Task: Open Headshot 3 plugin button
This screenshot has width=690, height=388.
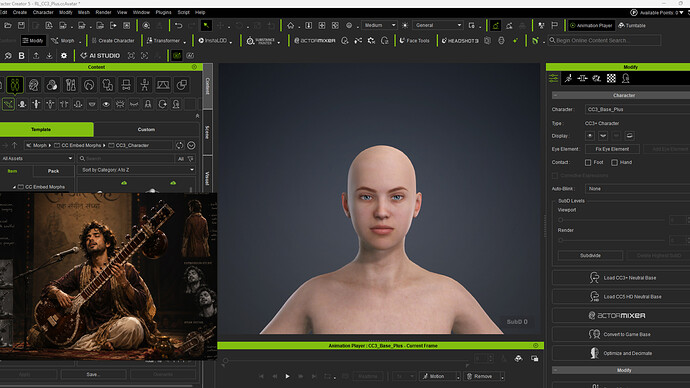Action: pyautogui.click(x=460, y=40)
